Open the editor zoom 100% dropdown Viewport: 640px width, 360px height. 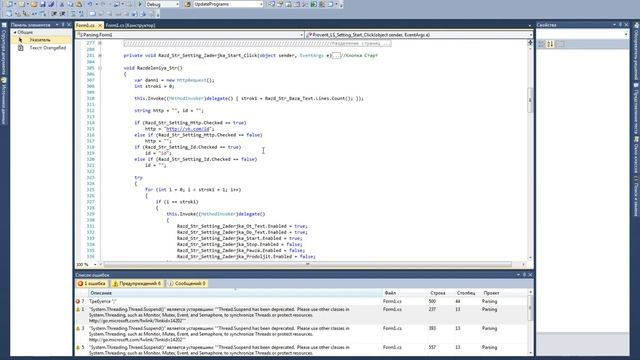pos(95,264)
